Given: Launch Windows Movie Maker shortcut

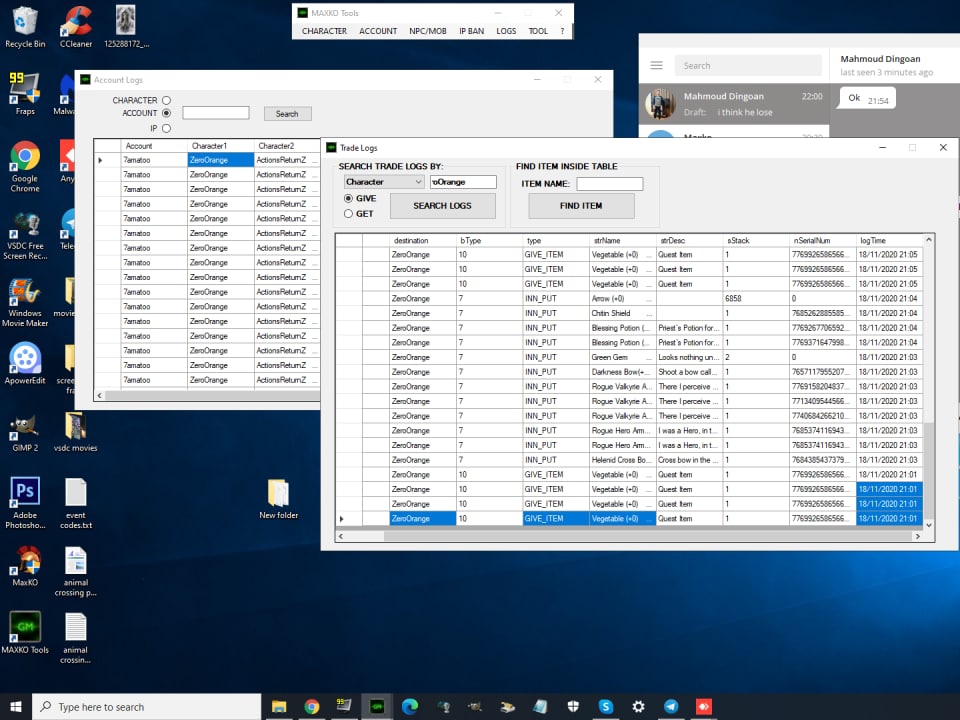Looking at the screenshot, I should coord(24,302).
